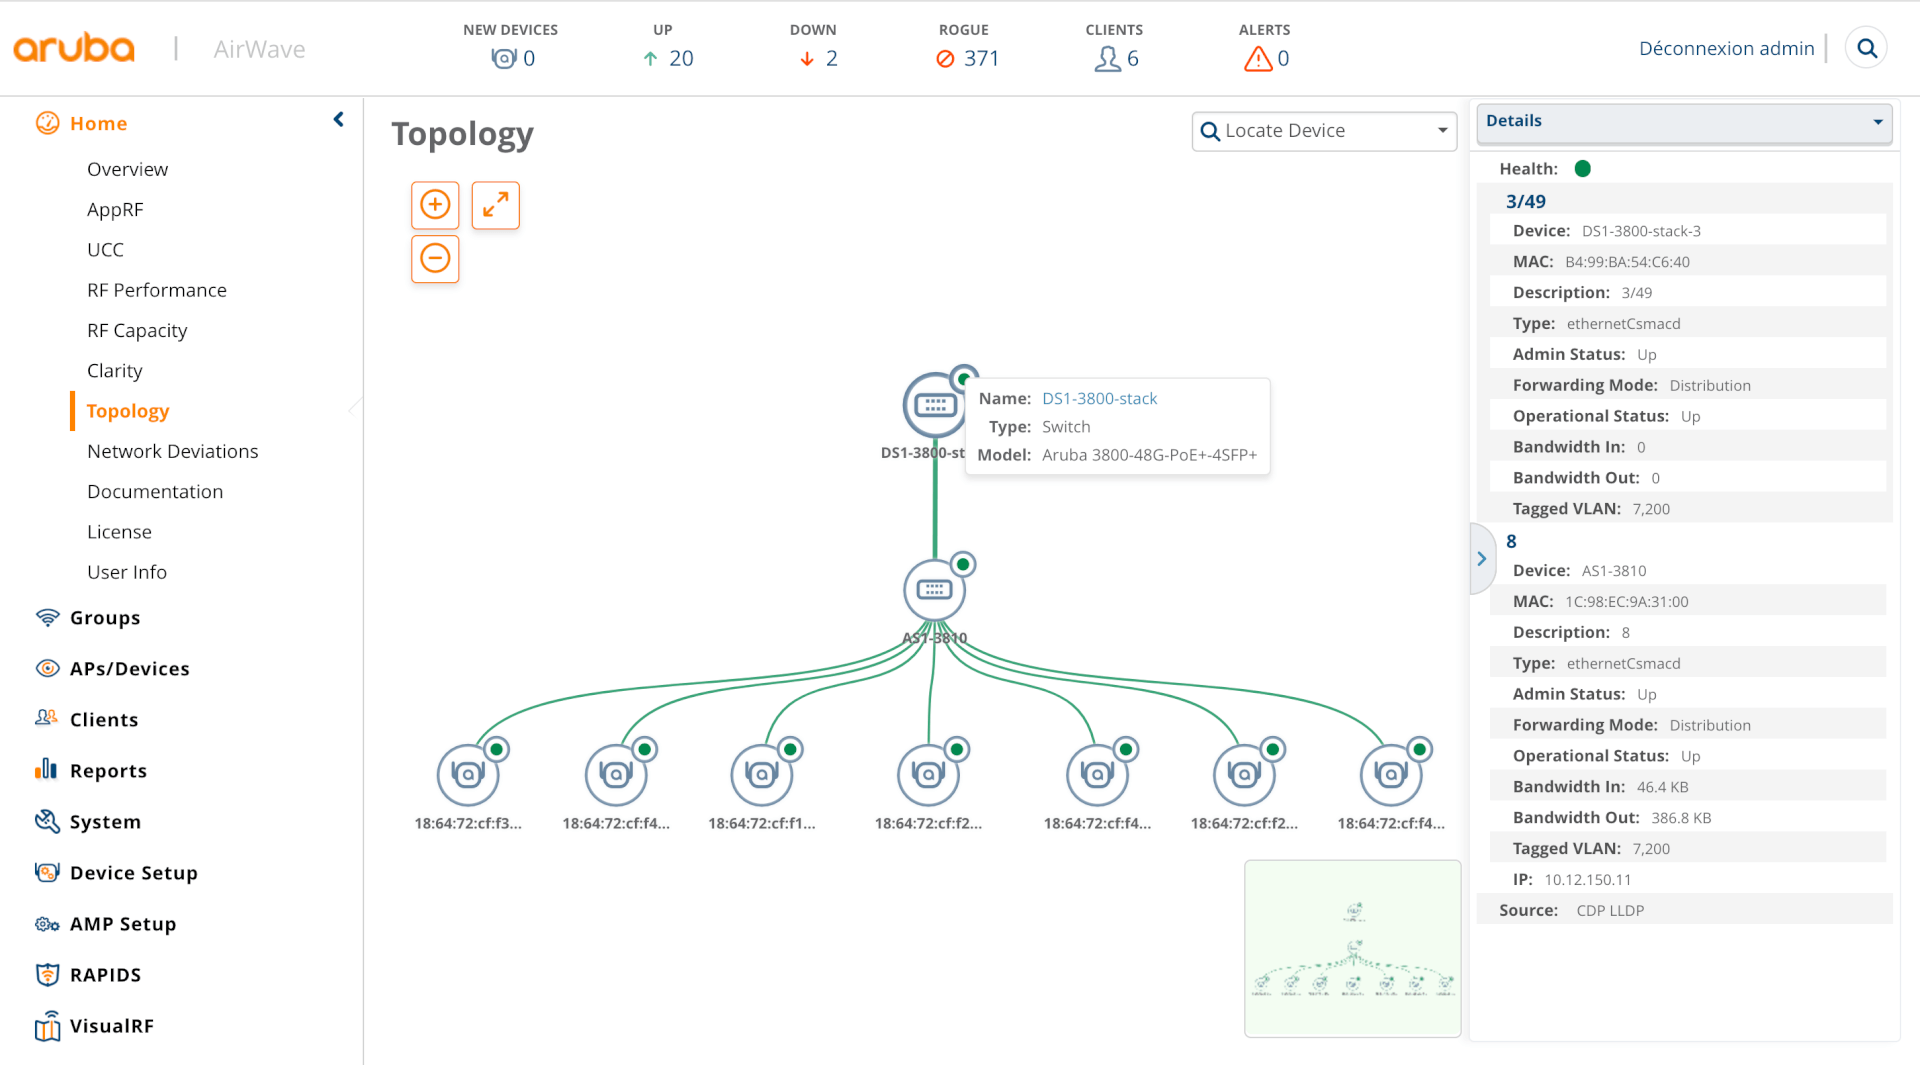The height and width of the screenshot is (1065, 1920).
Task: Click the Alerts warning triangle icon
Action: tap(1257, 59)
